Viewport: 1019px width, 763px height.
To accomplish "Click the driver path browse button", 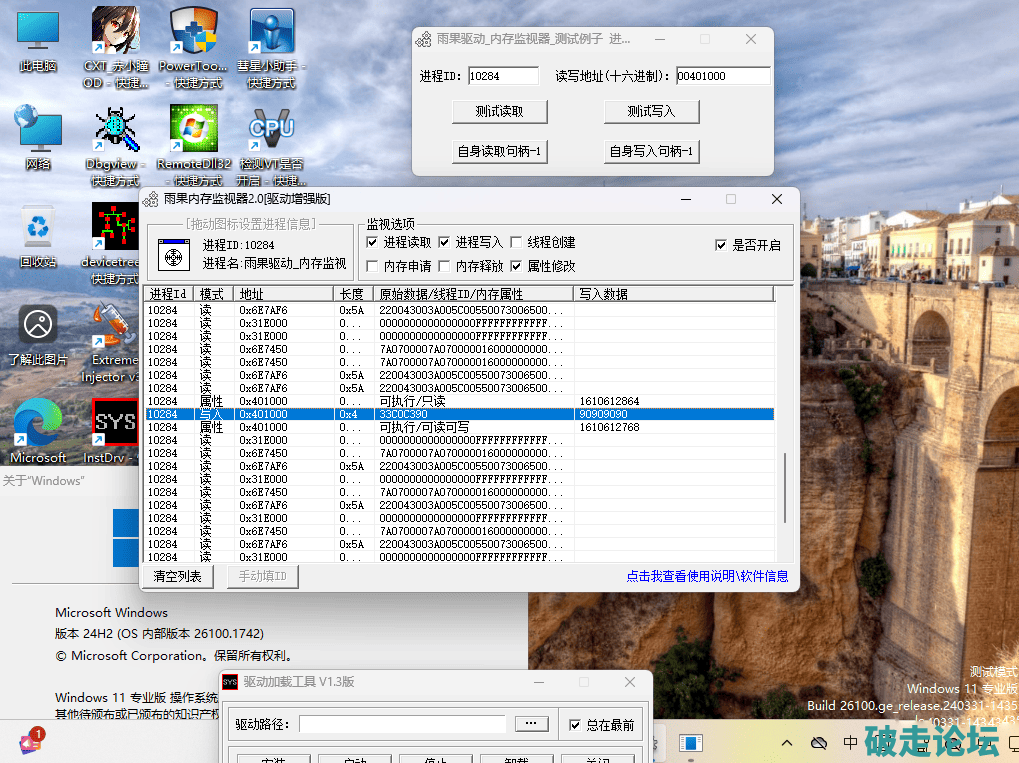I will (531, 724).
